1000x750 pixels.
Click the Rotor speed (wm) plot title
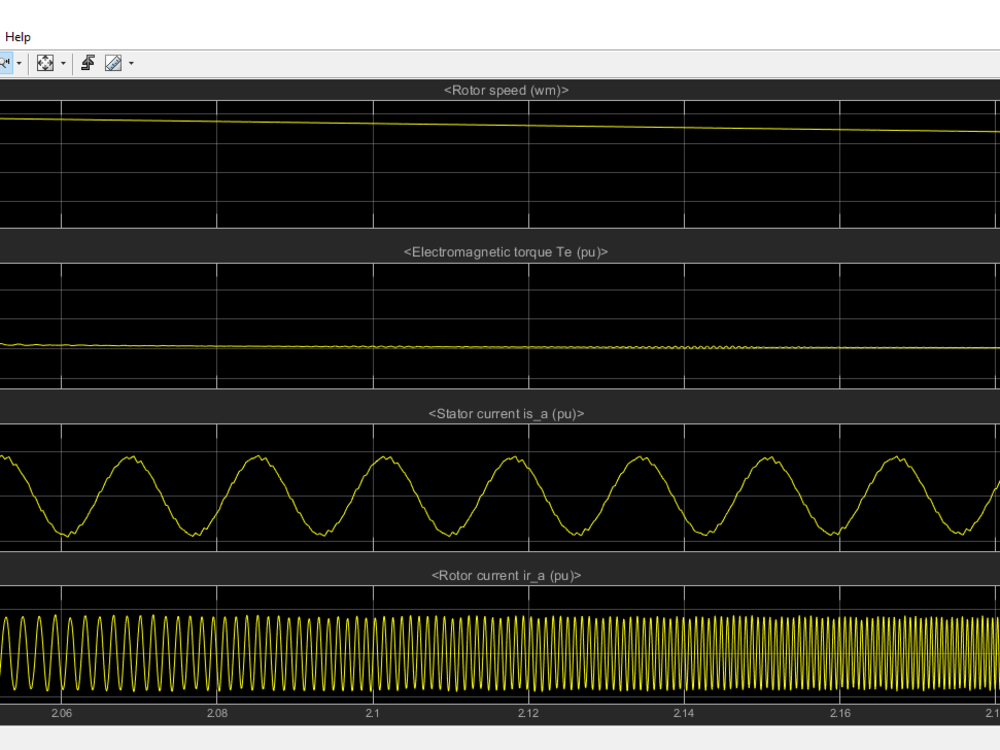506,90
